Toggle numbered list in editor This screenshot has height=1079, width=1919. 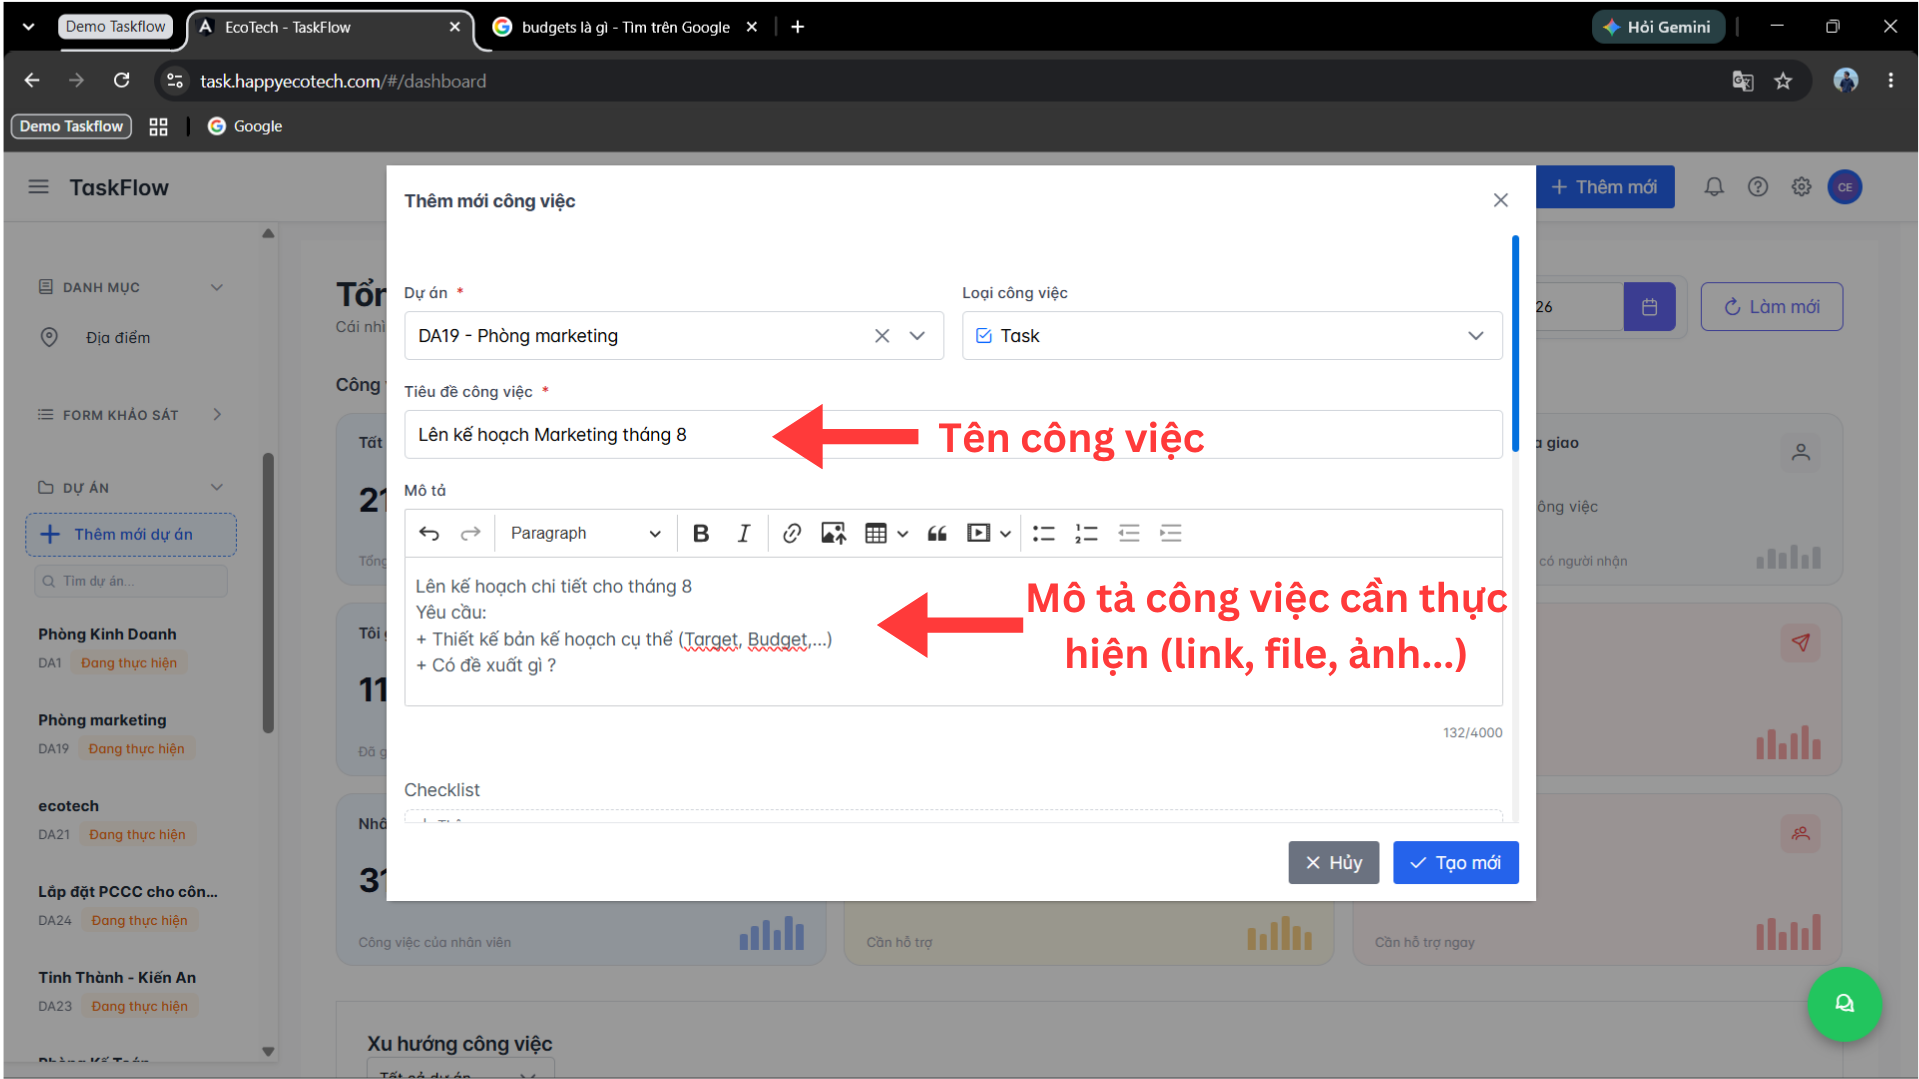1086,533
